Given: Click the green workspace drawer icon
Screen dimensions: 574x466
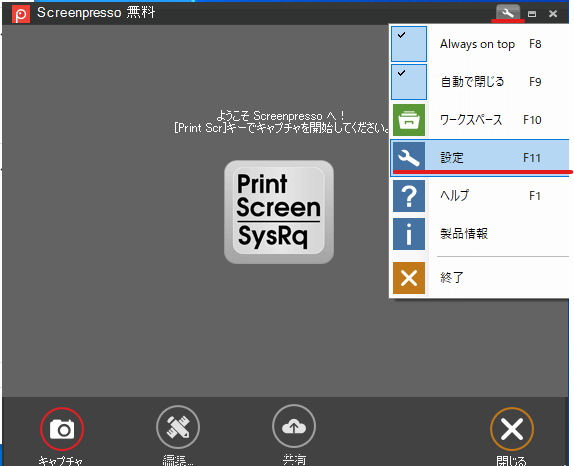Looking at the screenshot, I should point(409,120).
